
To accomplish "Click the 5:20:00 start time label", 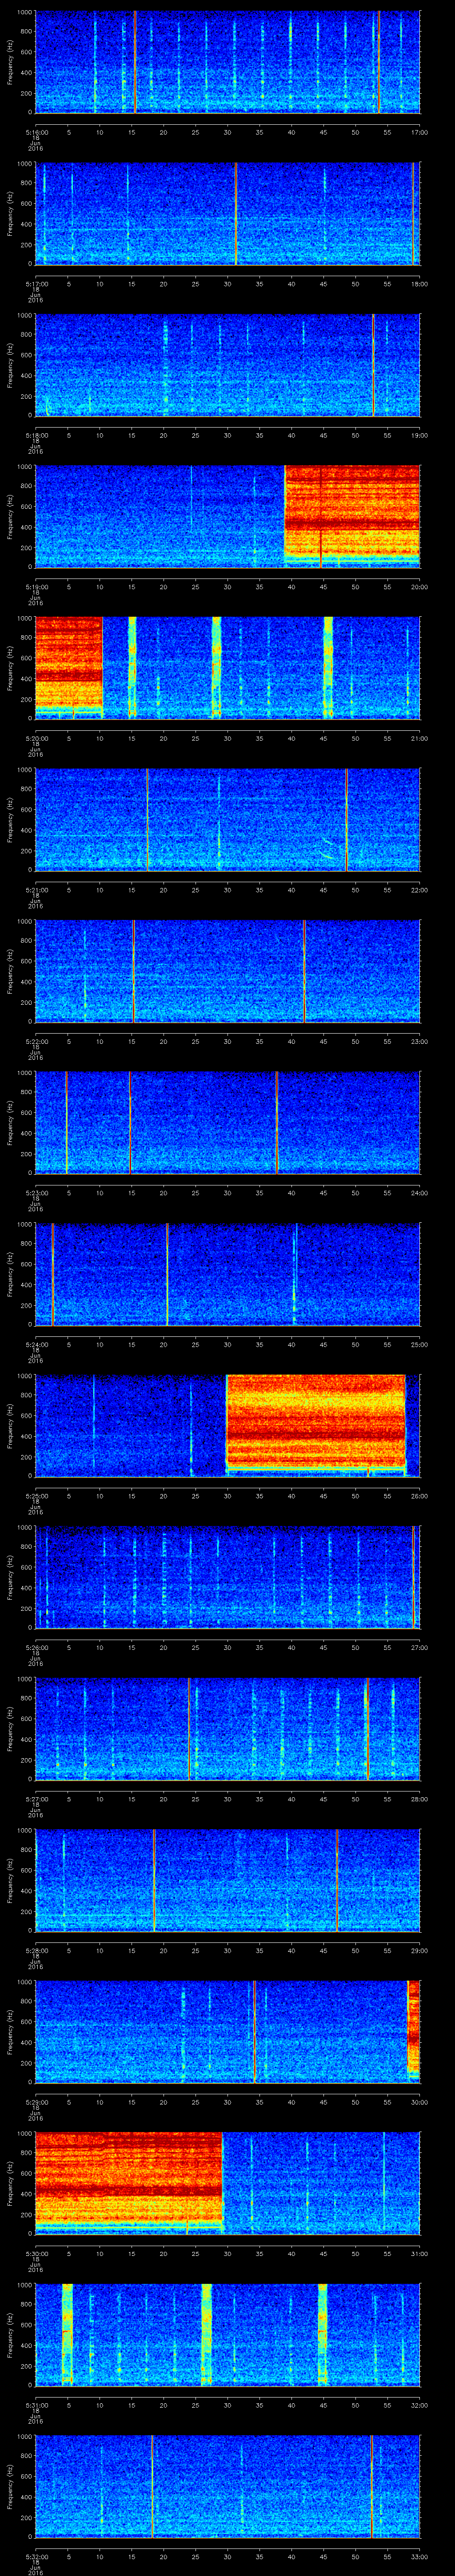I will pyautogui.click(x=36, y=738).
